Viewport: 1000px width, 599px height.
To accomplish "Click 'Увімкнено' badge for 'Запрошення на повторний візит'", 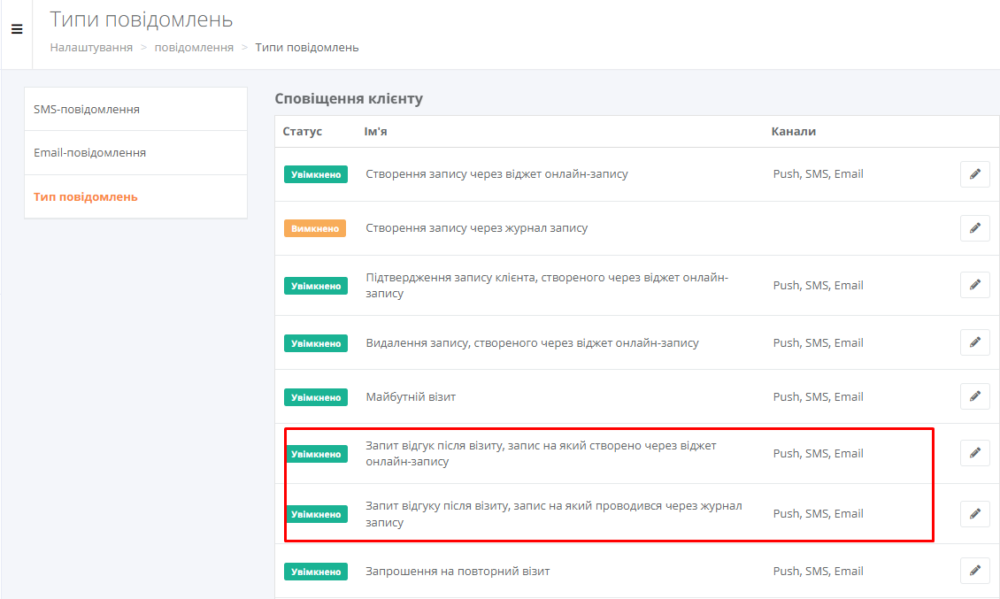I will (315, 571).
